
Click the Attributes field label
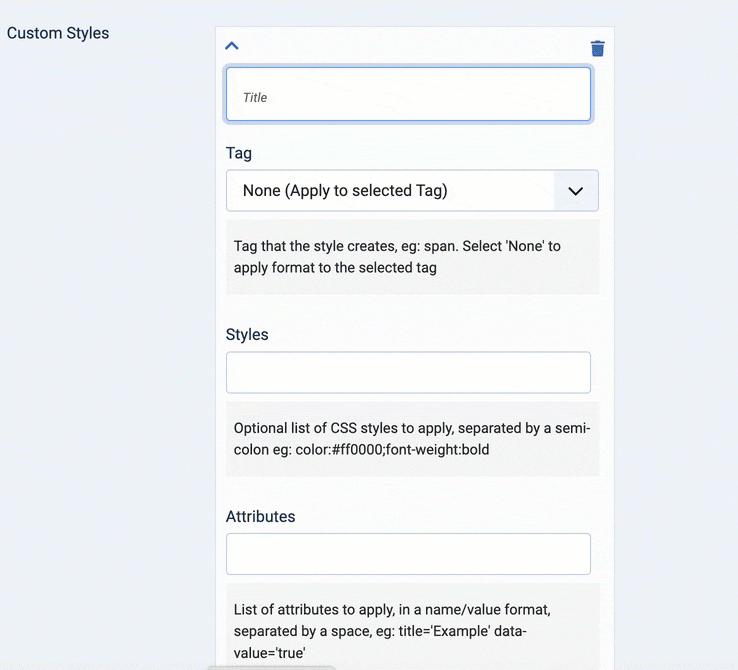260,516
